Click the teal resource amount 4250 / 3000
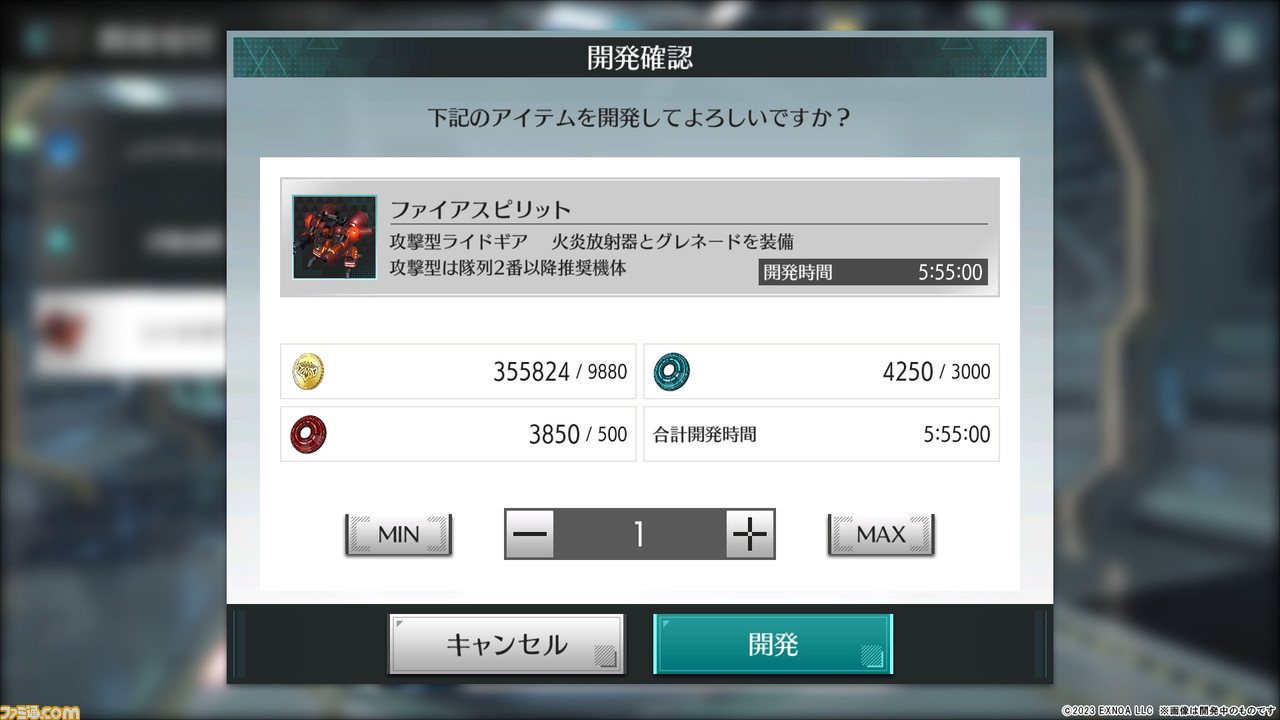 (x=936, y=372)
